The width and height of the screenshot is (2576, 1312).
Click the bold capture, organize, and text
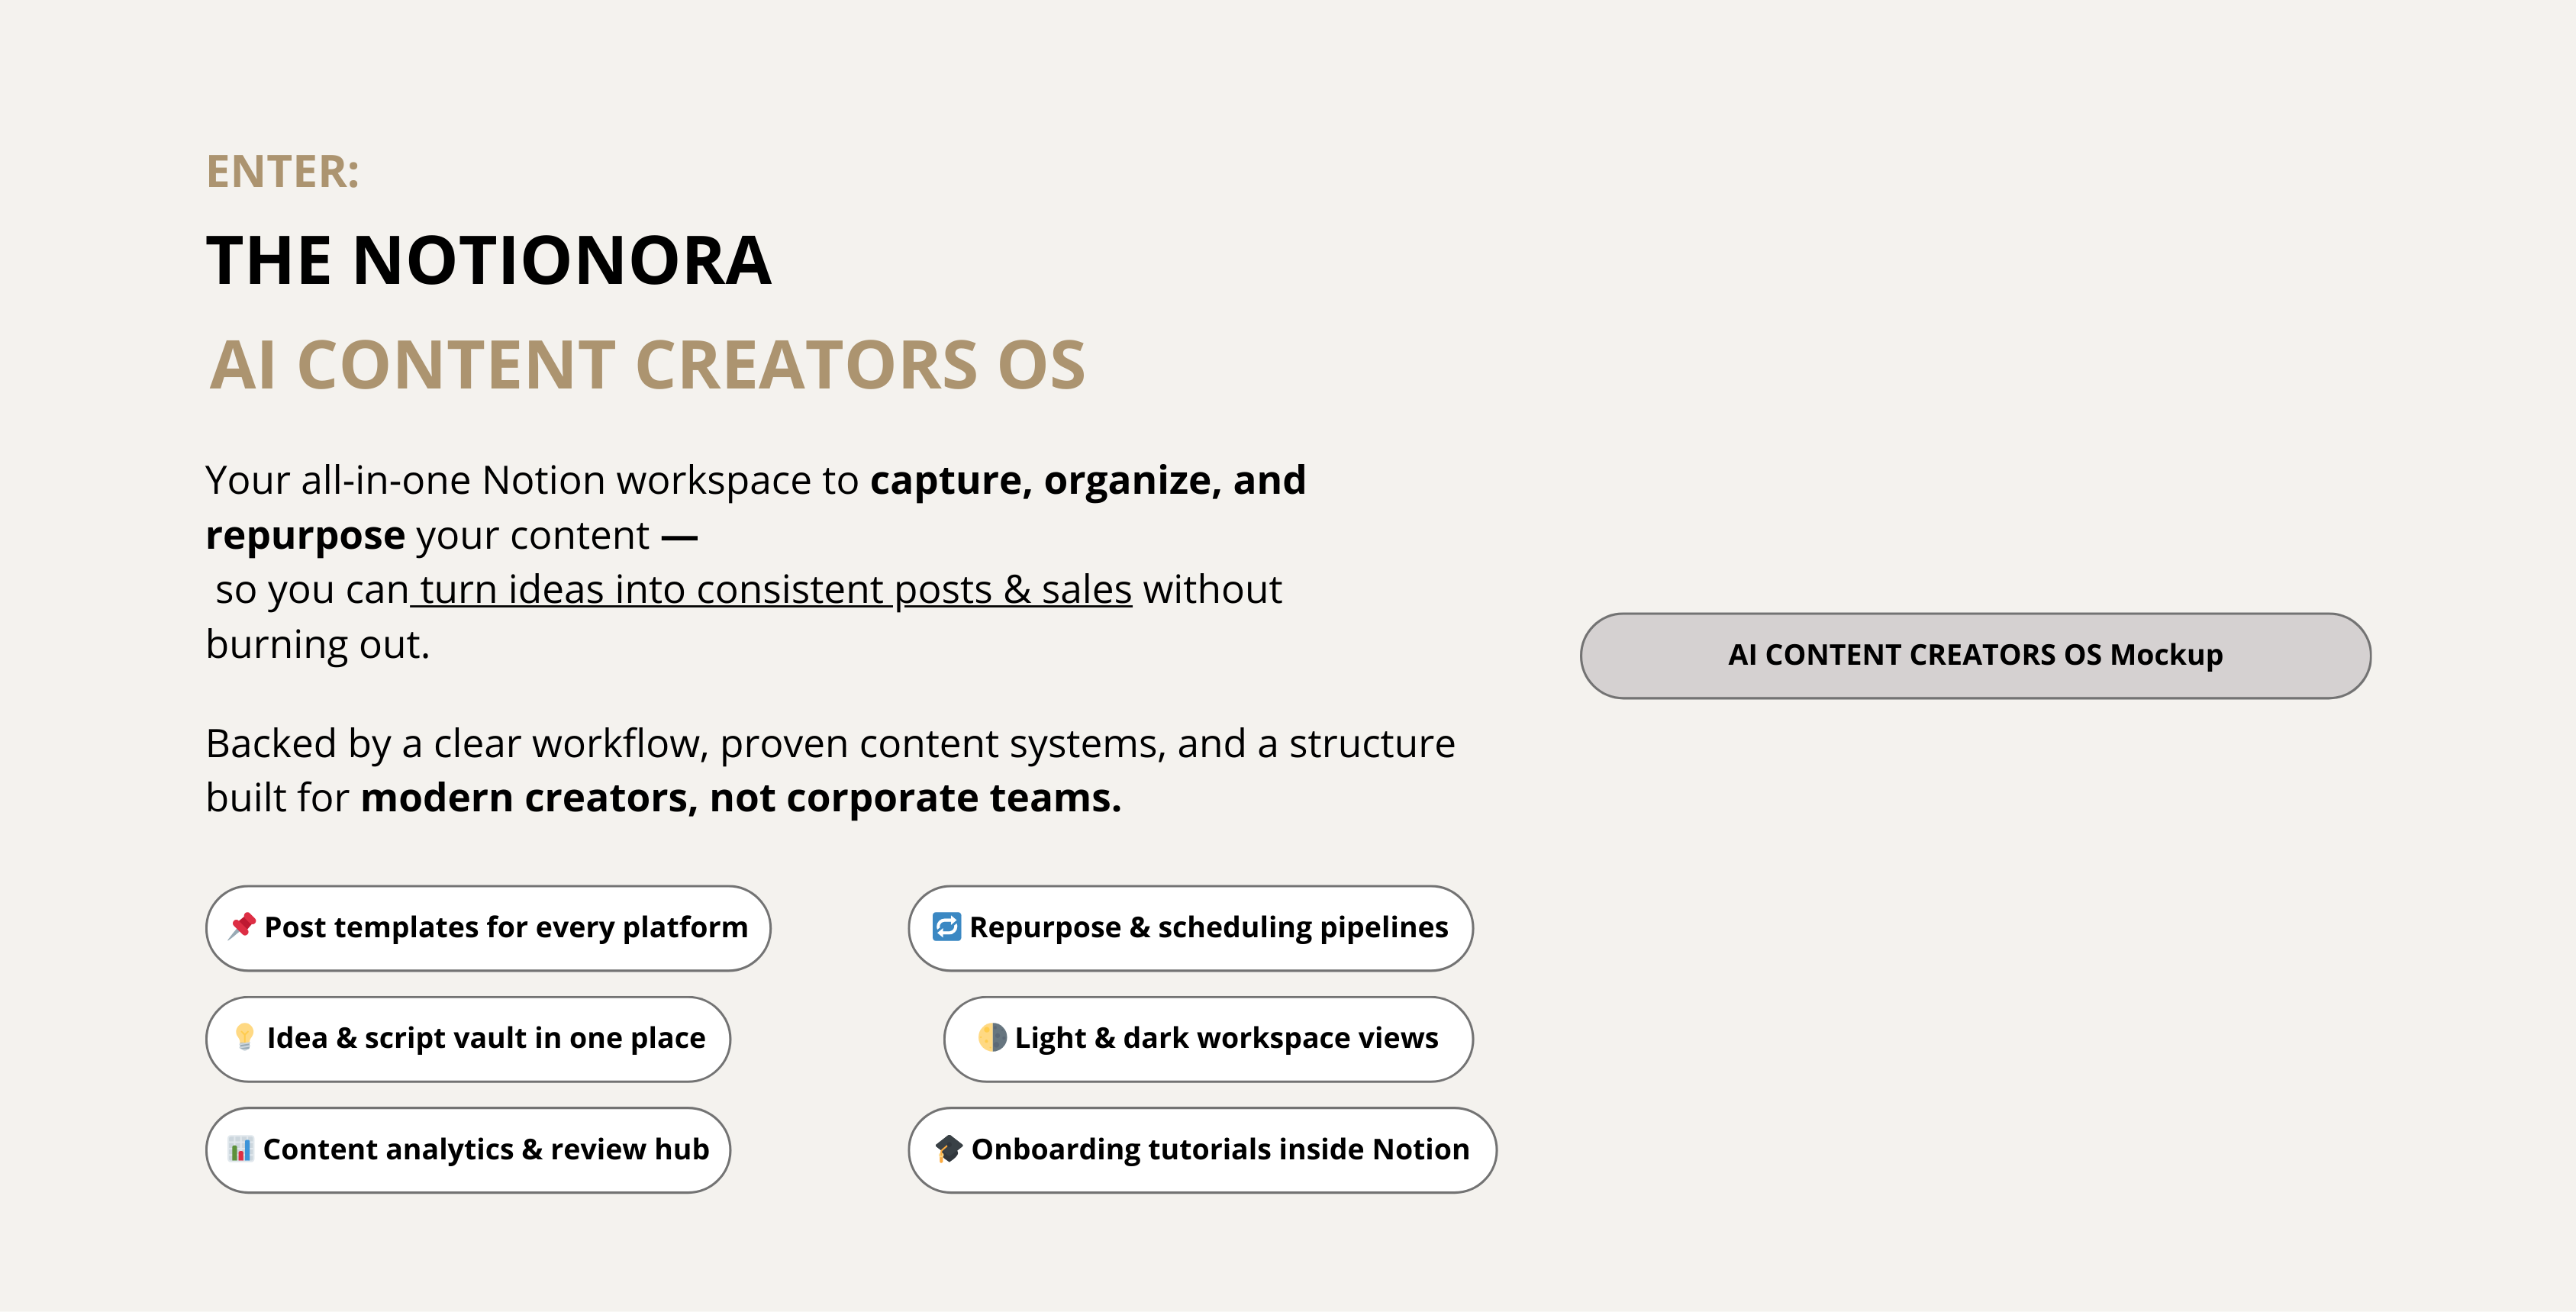pyautogui.click(x=1088, y=480)
